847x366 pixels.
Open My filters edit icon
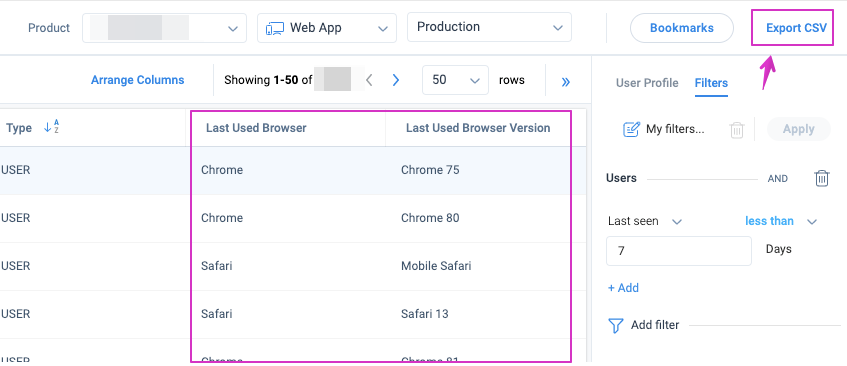[631, 129]
